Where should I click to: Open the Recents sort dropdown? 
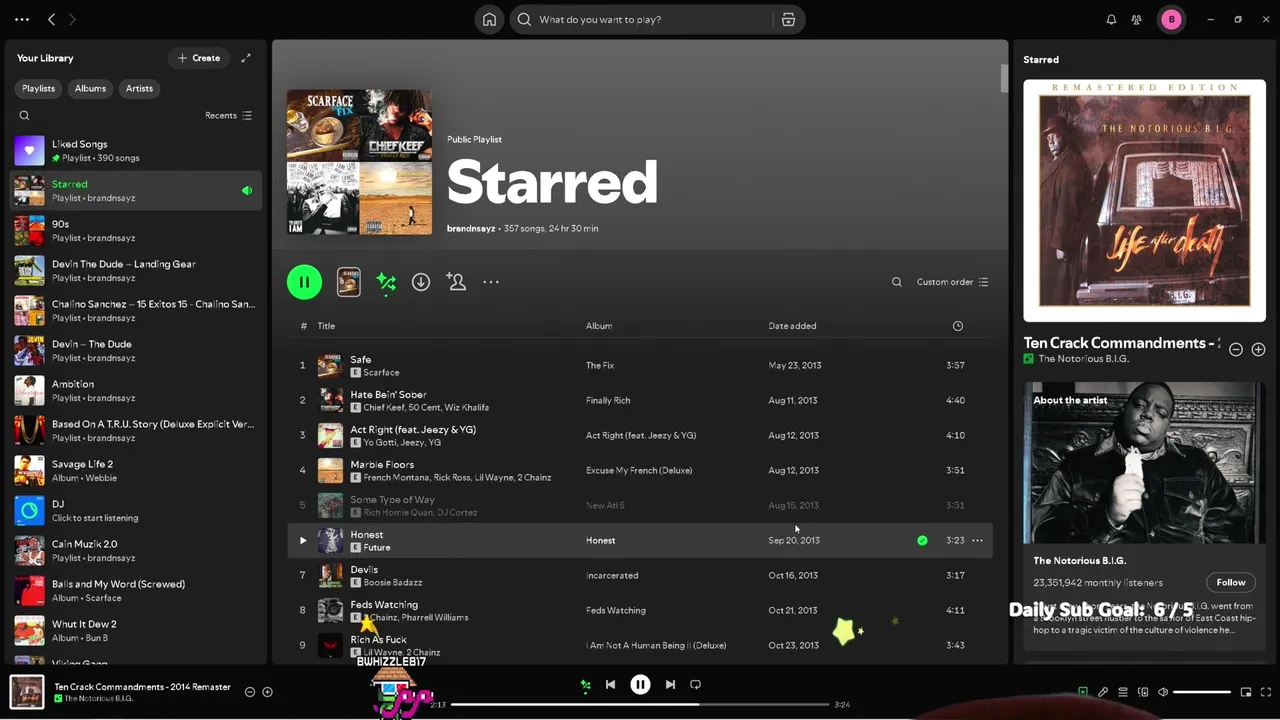coord(228,115)
